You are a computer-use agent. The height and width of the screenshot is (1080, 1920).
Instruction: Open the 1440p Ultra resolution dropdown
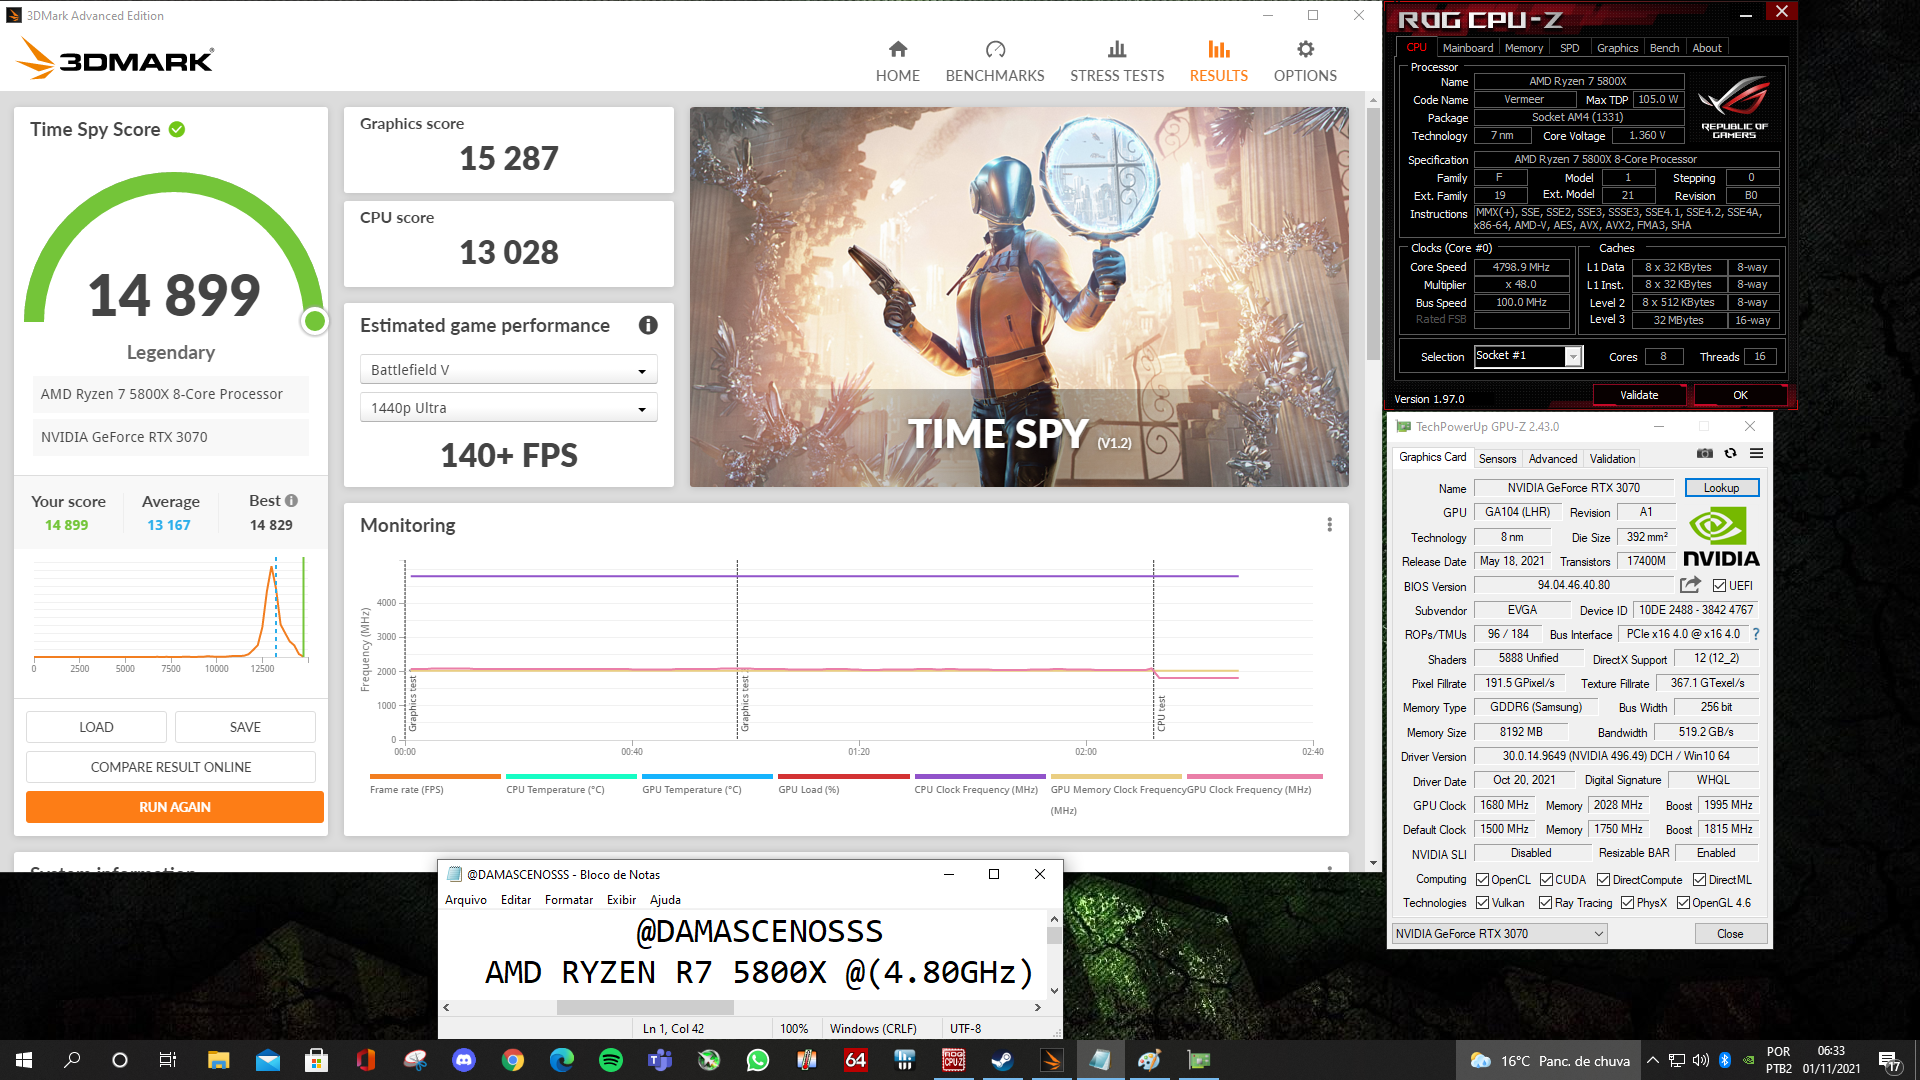[508, 408]
